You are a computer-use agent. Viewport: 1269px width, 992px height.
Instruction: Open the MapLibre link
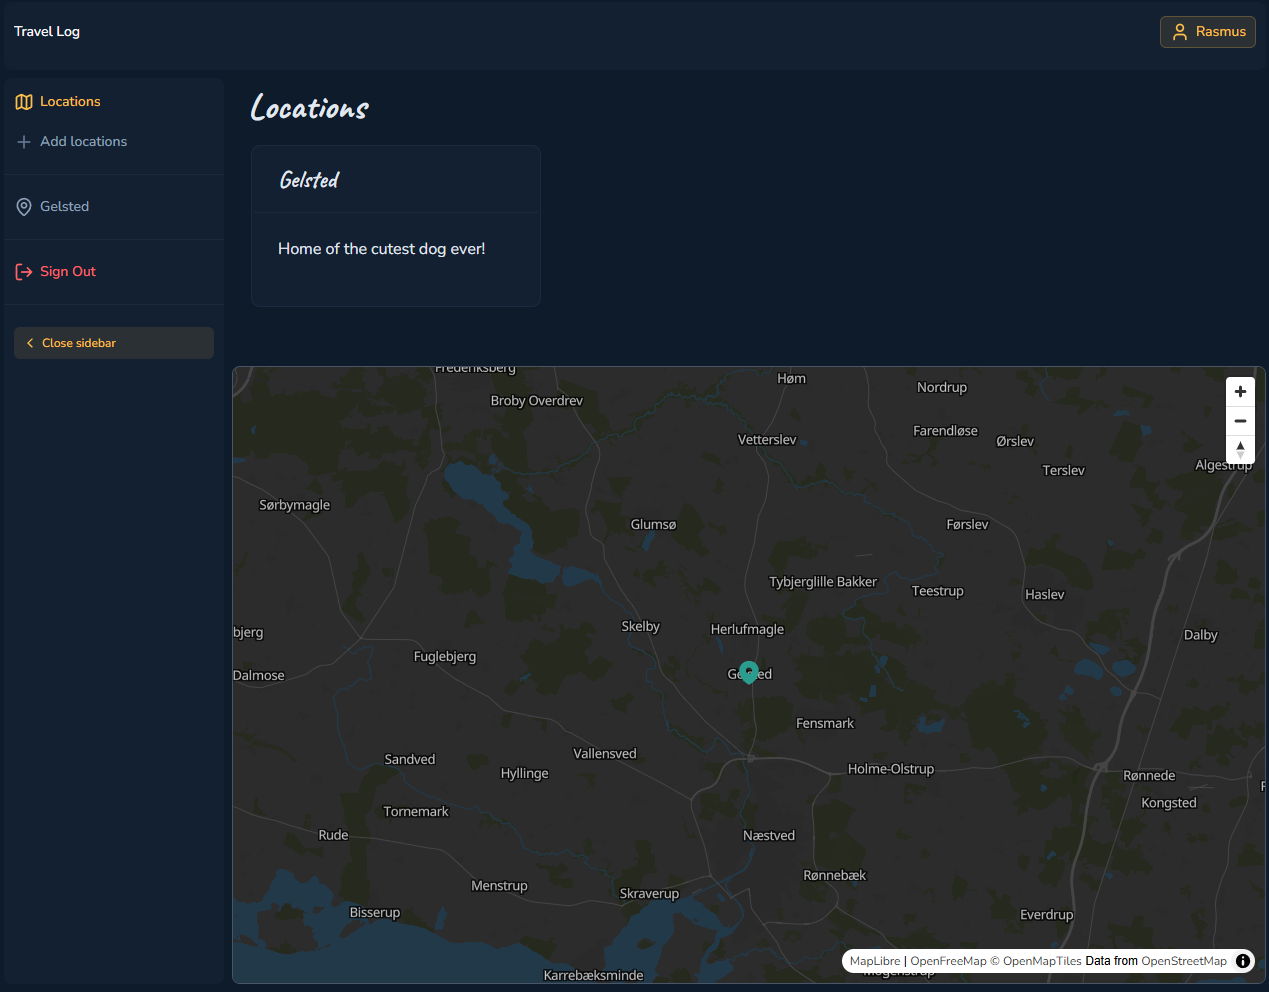point(874,960)
